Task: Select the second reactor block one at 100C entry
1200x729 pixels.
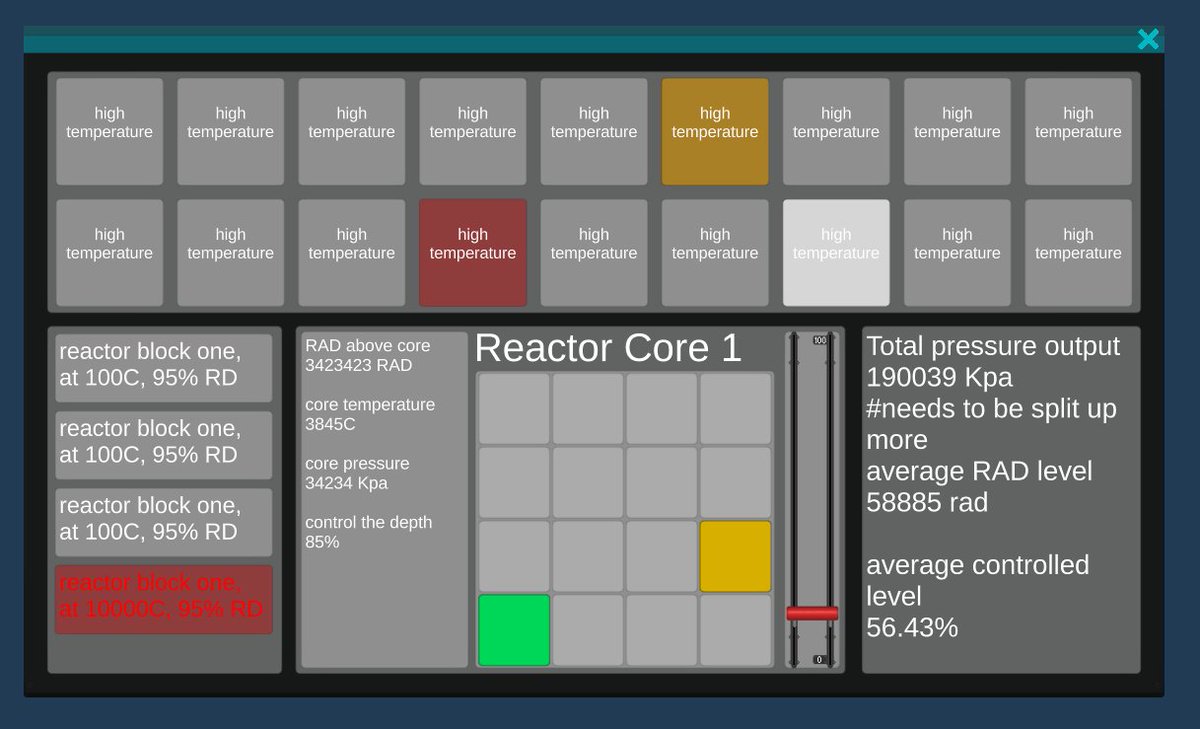Action: [x=164, y=445]
